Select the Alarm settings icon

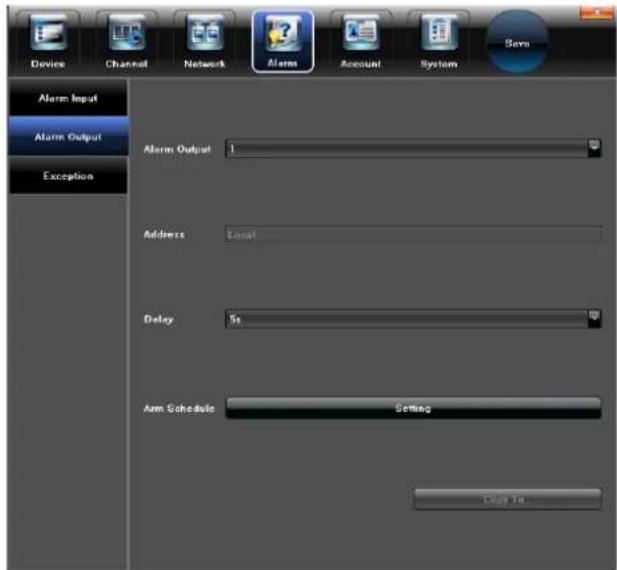tap(283, 42)
